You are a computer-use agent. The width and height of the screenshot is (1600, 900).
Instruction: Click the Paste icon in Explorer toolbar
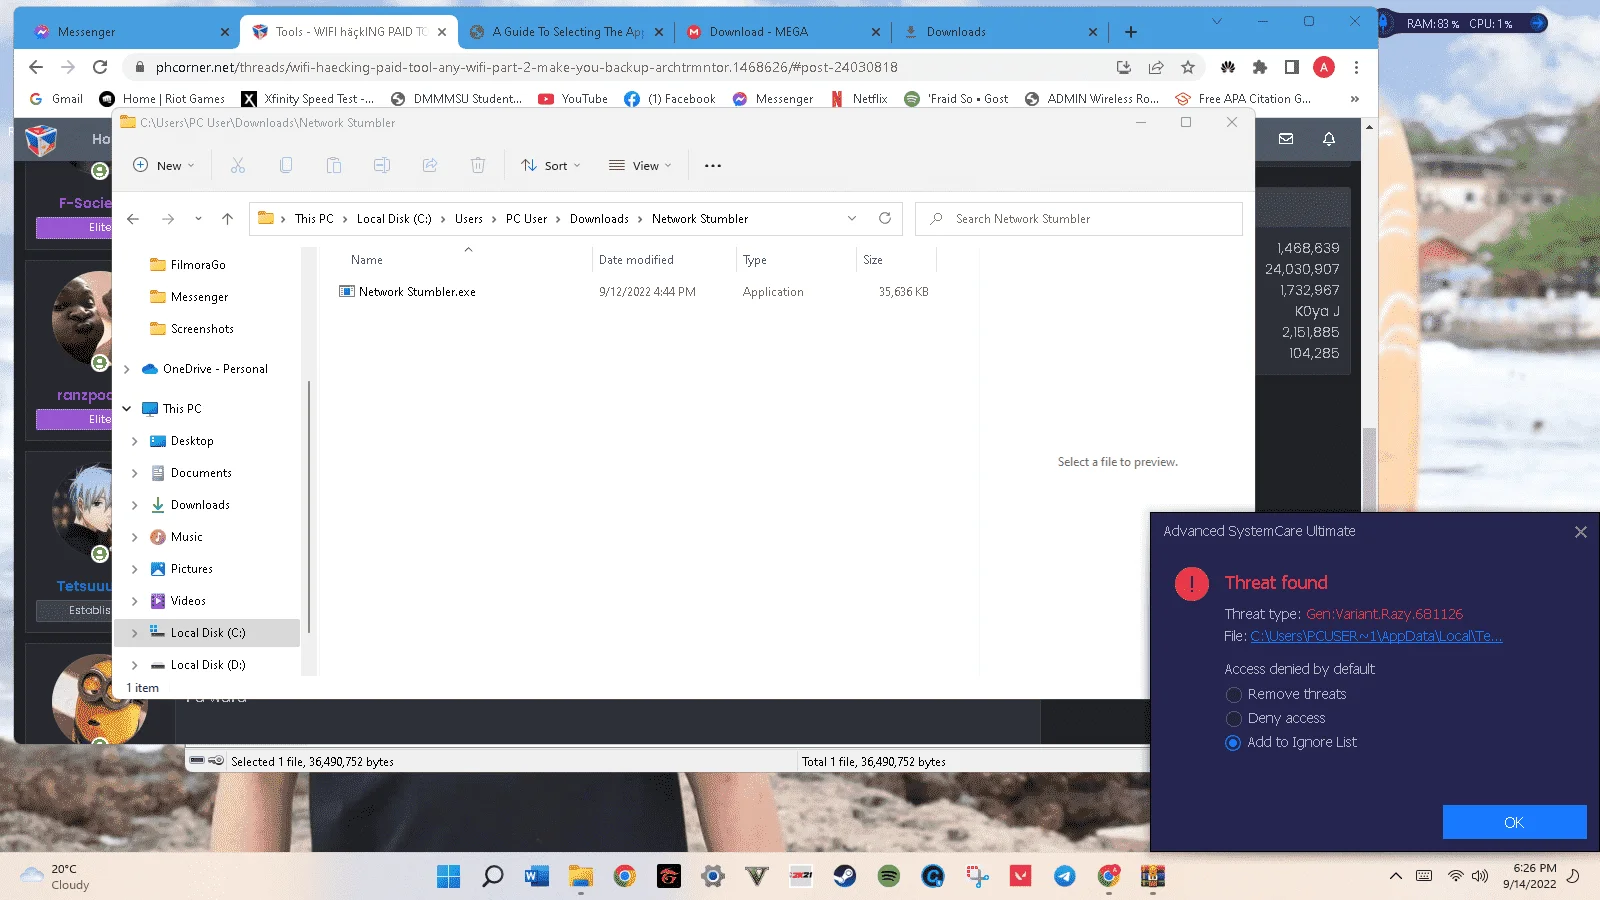(x=334, y=166)
